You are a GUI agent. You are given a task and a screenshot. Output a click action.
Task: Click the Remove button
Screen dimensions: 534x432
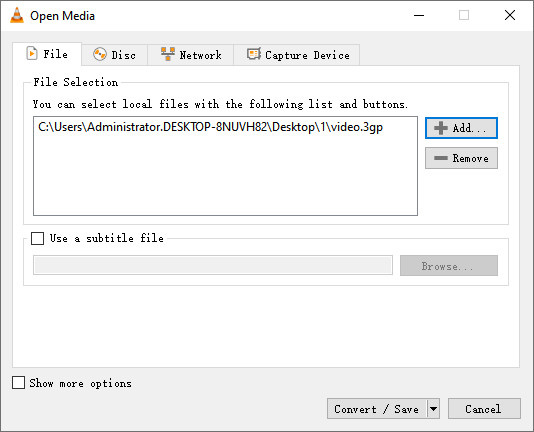461,158
